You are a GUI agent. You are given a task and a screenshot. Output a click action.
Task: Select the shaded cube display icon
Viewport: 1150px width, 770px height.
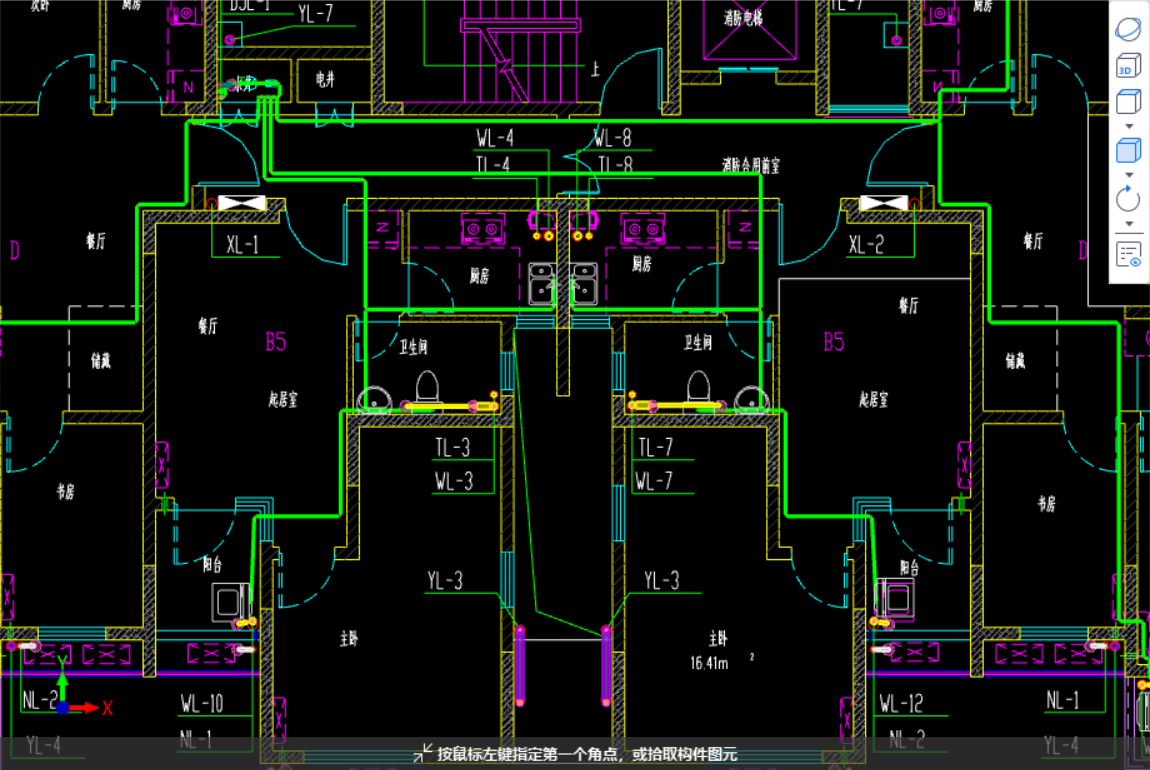tap(1128, 150)
